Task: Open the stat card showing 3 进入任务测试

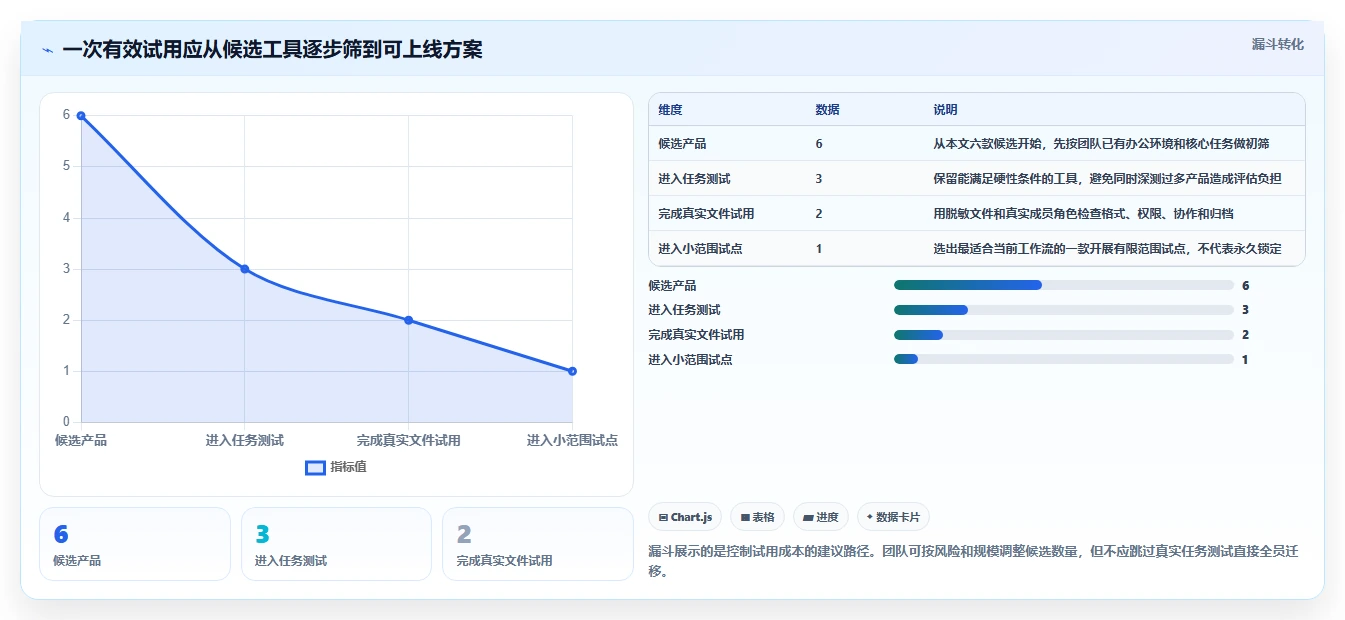Action: (x=336, y=544)
